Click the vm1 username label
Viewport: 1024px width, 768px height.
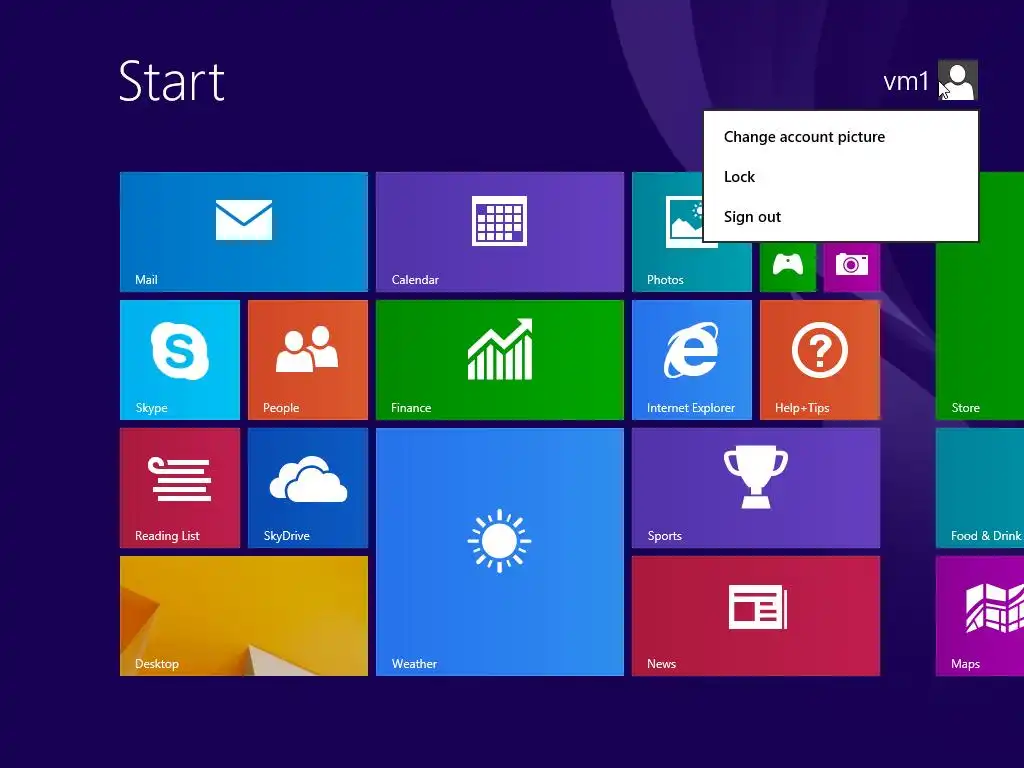(x=906, y=81)
